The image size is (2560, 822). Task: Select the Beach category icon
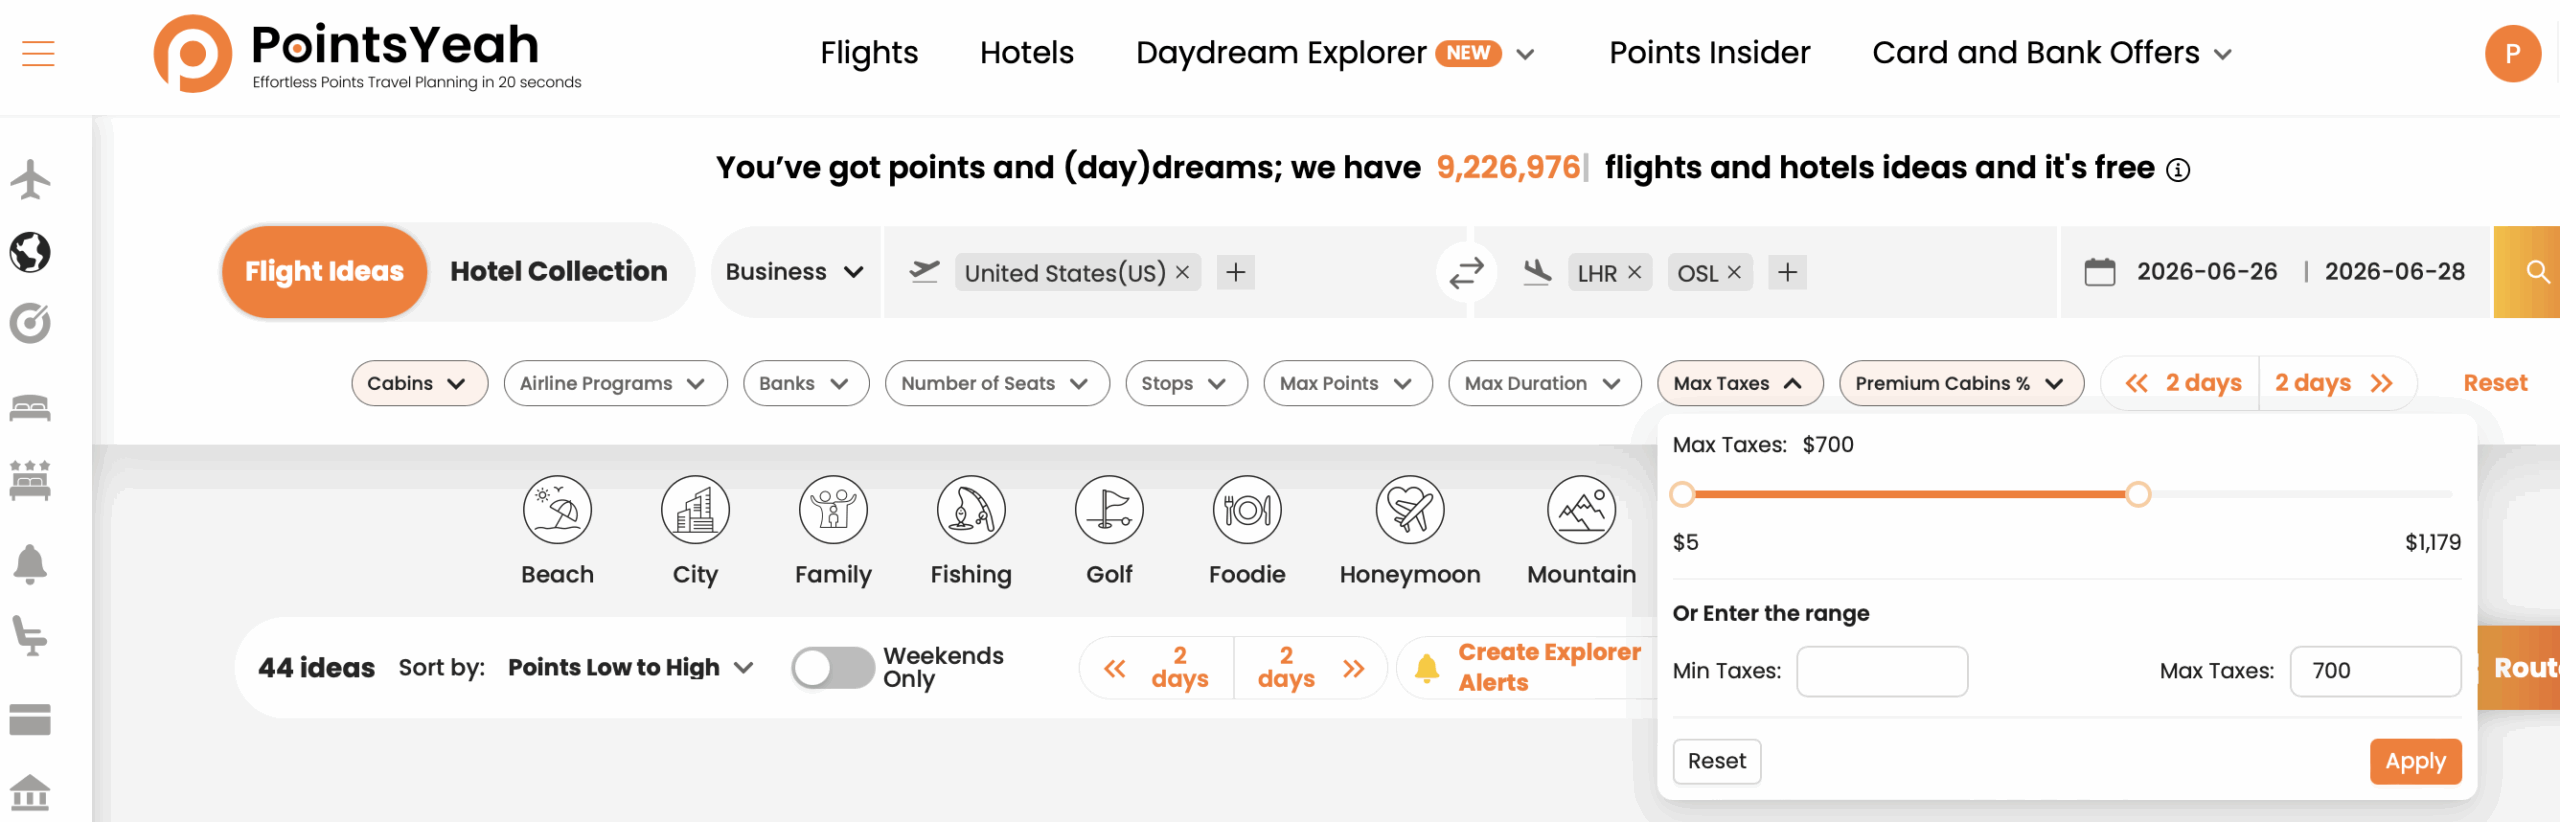[x=557, y=511]
